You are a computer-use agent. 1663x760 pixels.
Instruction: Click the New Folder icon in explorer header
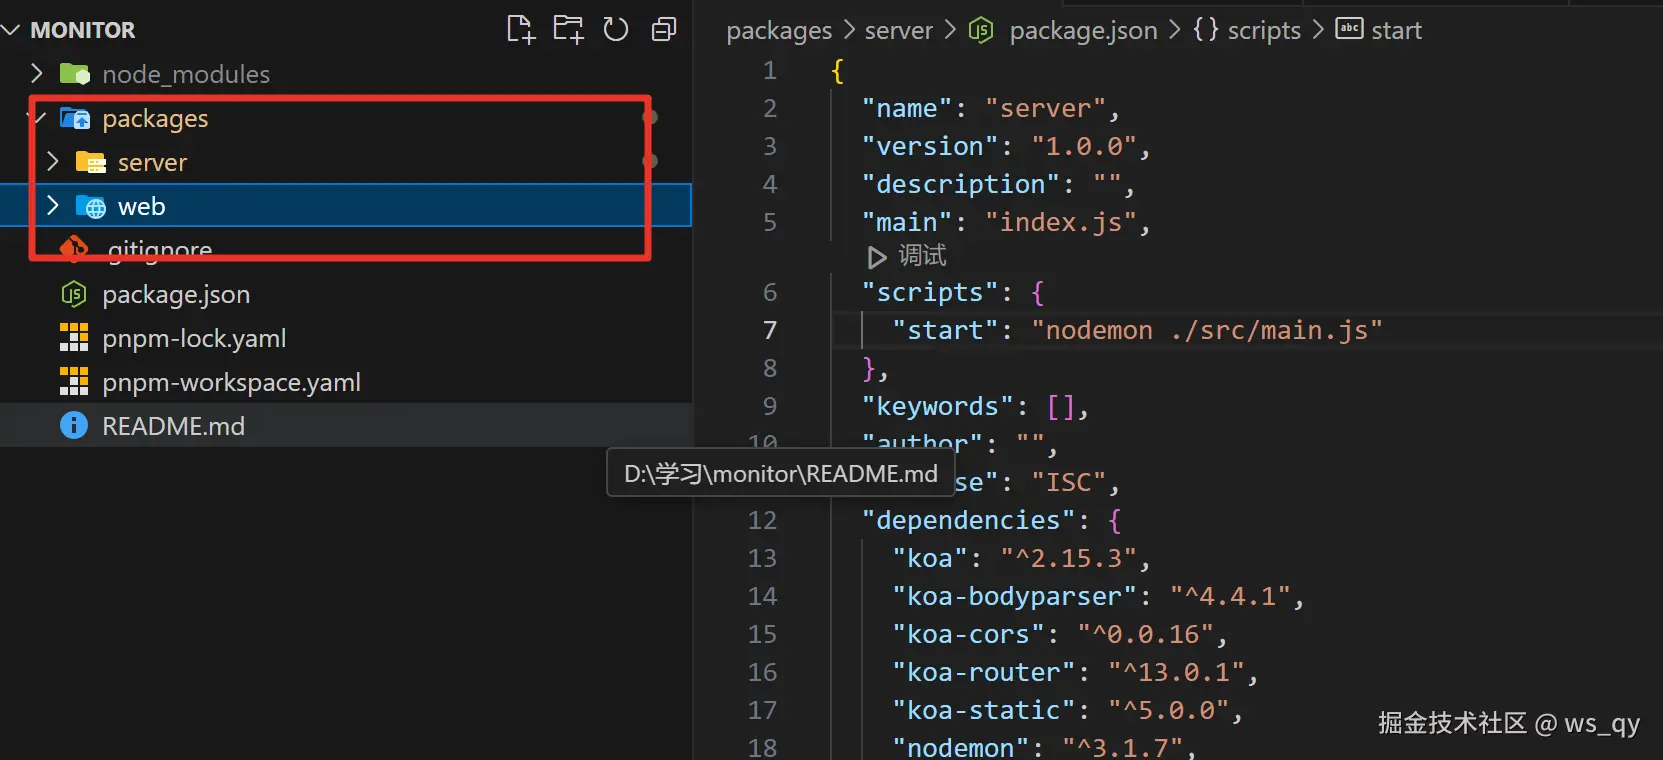tap(568, 30)
